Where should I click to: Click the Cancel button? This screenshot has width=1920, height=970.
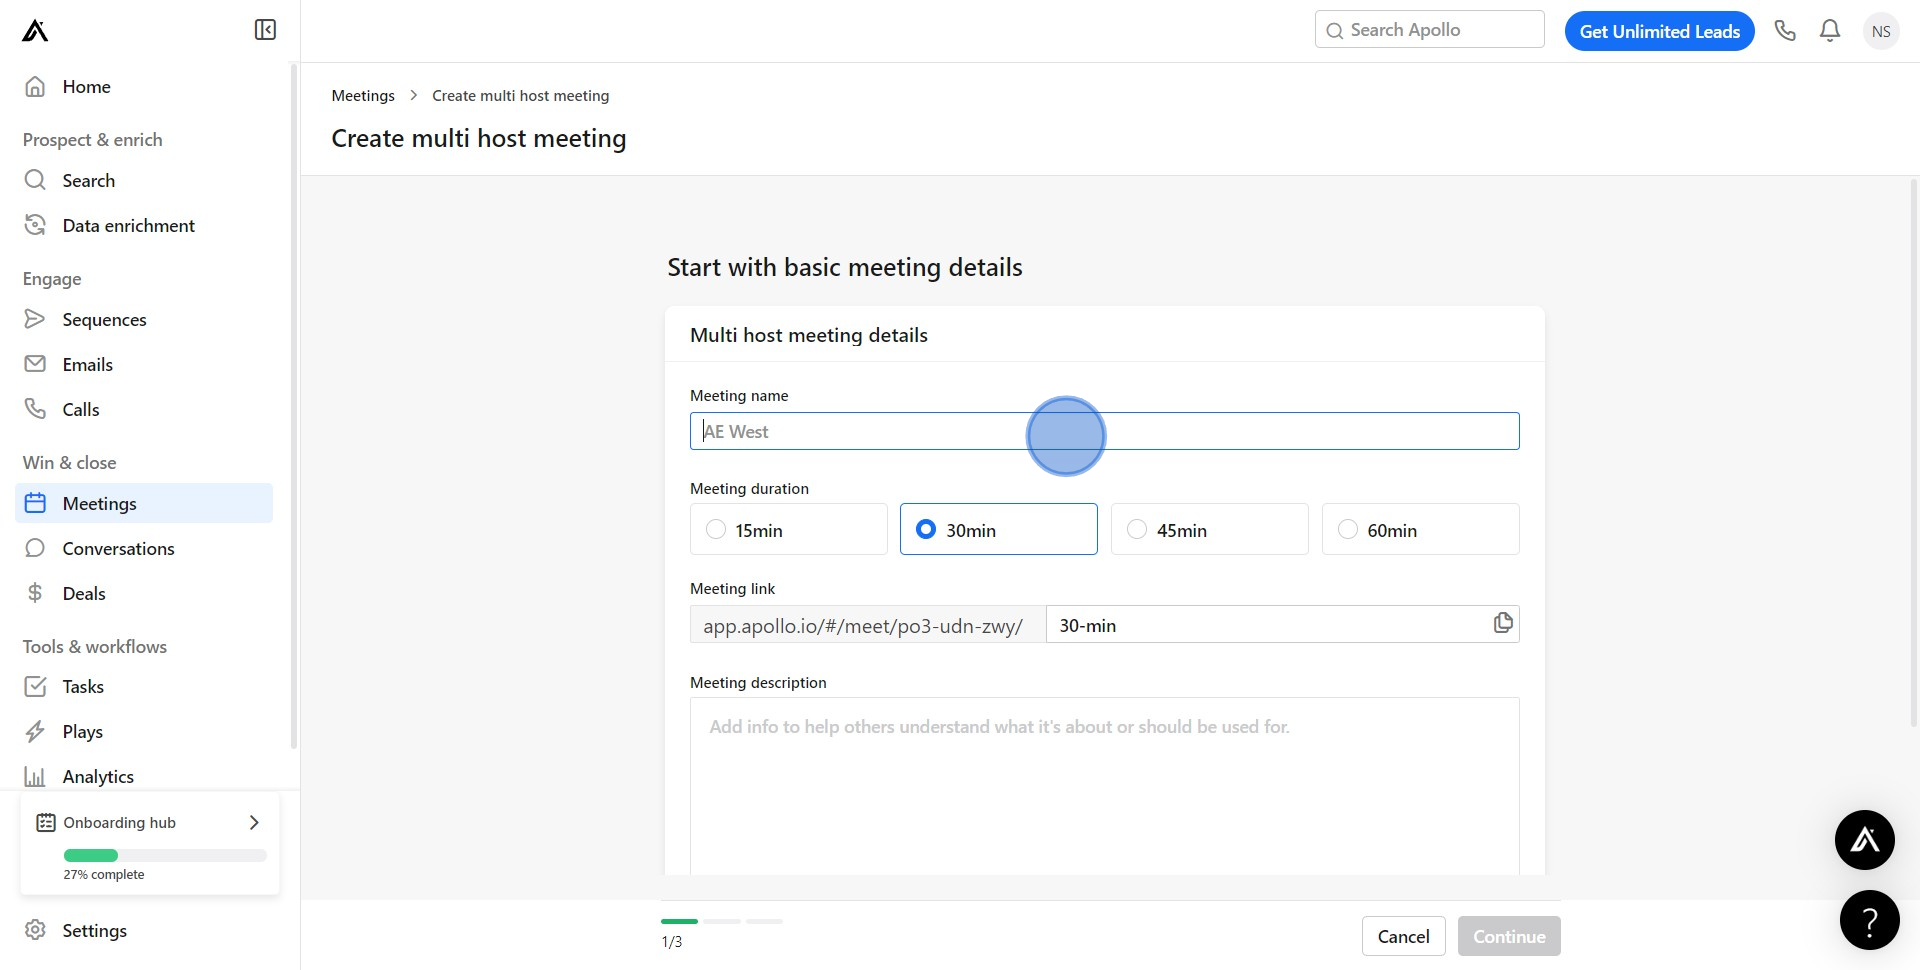click(1403, 936)
